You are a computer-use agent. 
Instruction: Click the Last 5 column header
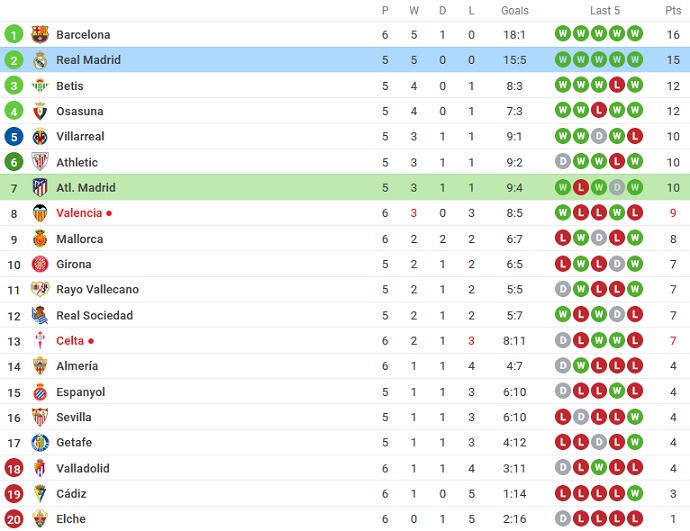pos(604,10)
